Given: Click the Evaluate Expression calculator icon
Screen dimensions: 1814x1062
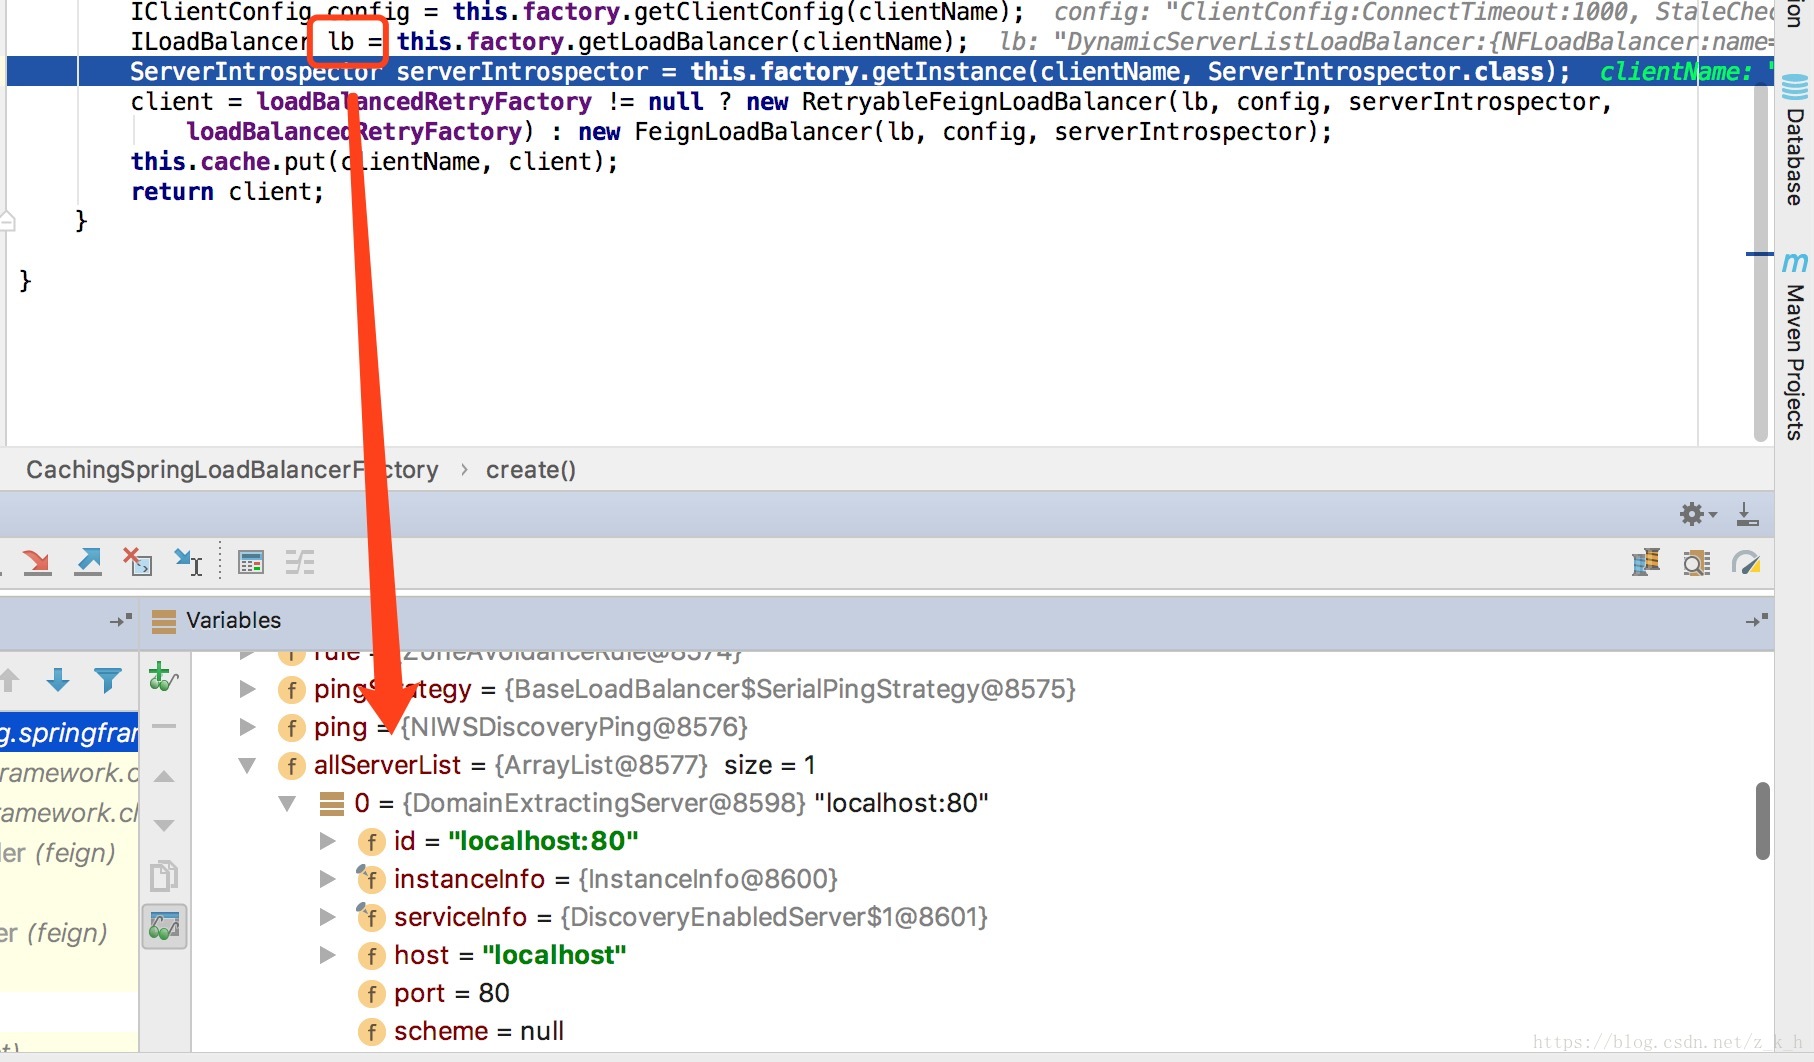Looking at the screenshot, I should (x=251, y=563).
